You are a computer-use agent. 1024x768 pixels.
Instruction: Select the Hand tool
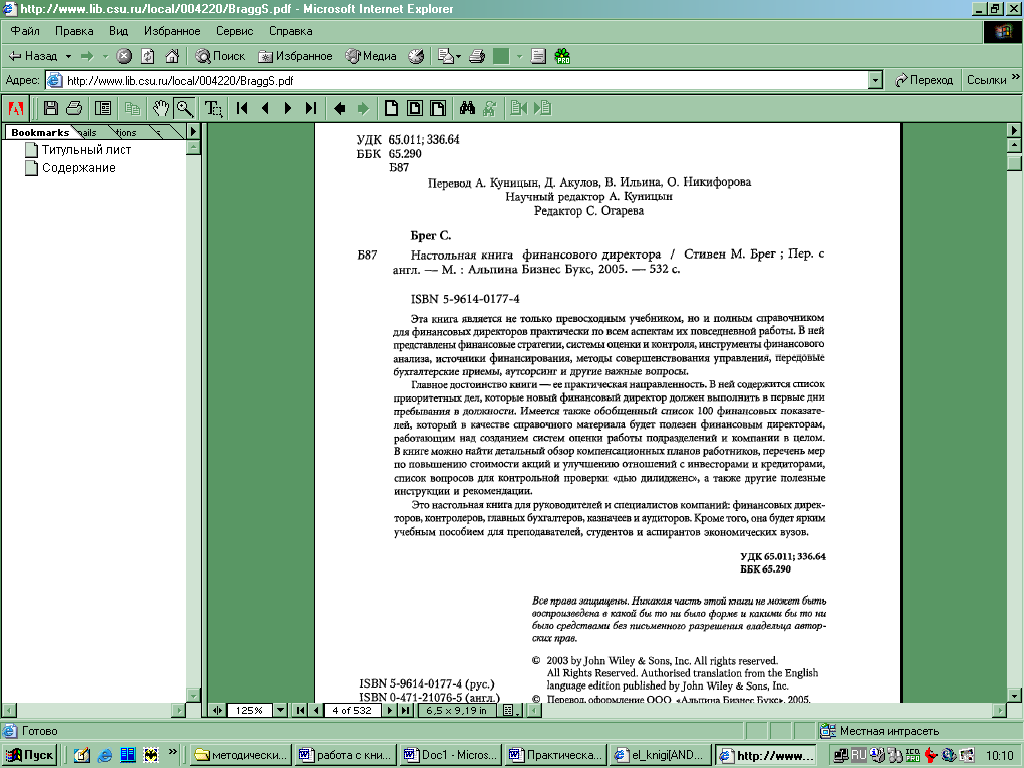pyautogui.click(x=161, y=108)
